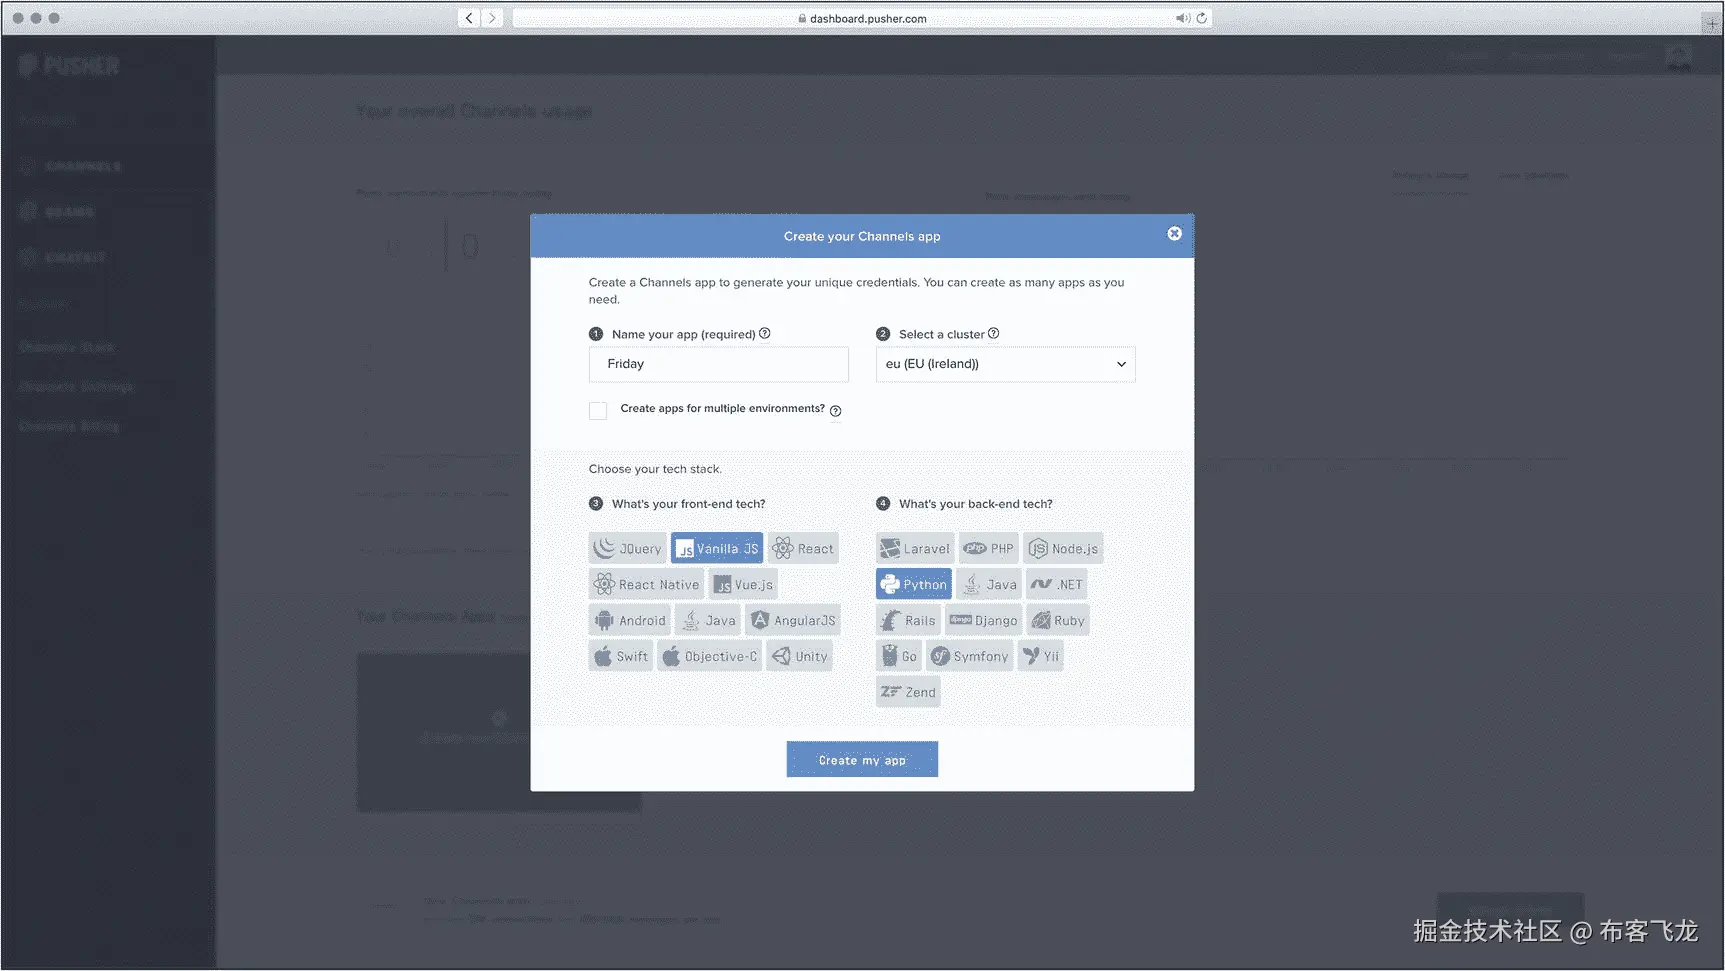
Task: Show help for multiple environments option
Action: pyautogui.click(x=836, y=411)
